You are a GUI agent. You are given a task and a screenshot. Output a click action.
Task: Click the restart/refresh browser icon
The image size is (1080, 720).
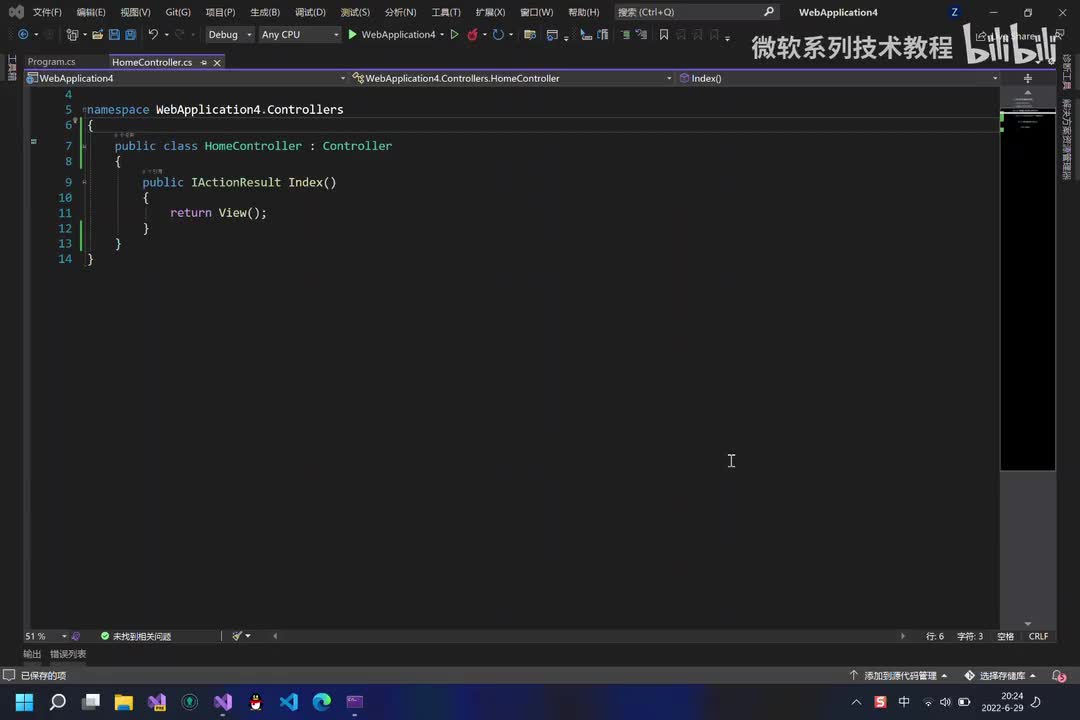(x=498, y=34)
